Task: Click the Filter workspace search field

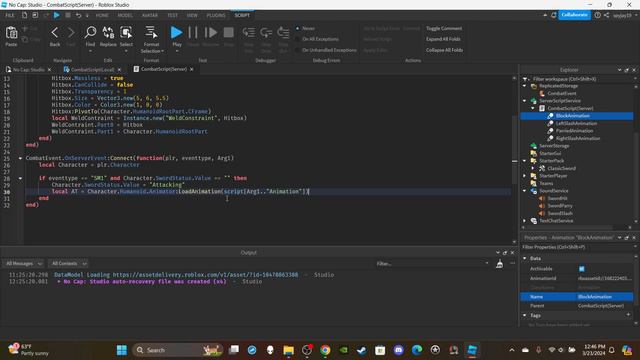Action: pos(579,79)
